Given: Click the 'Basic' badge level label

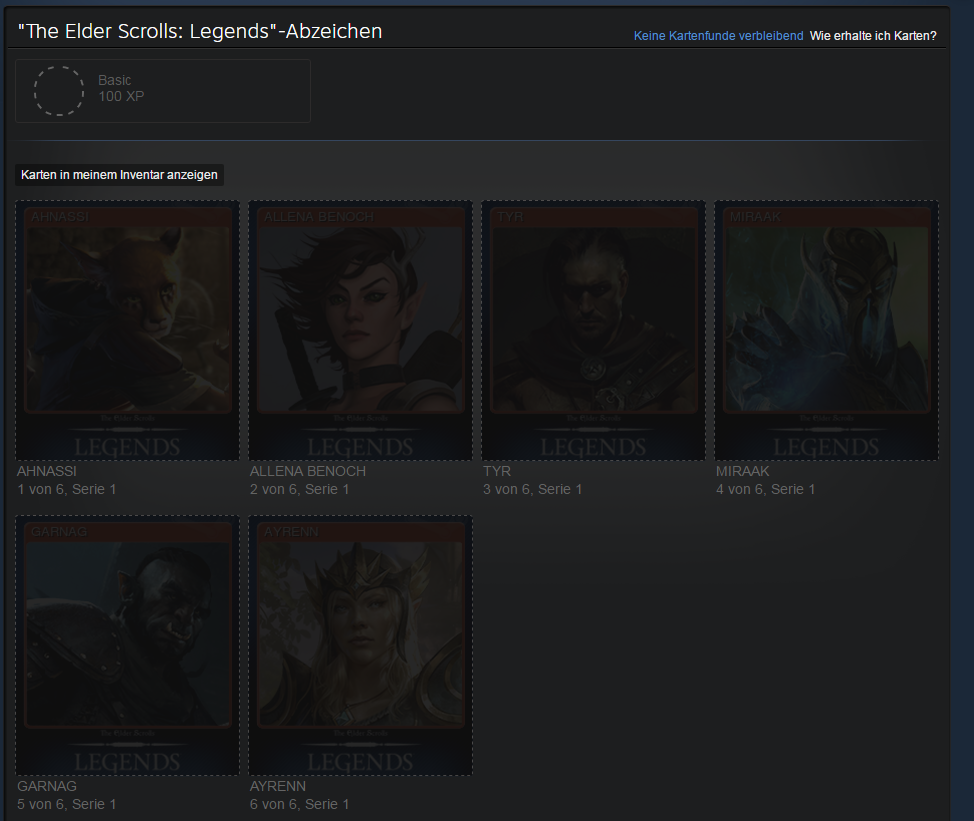Looking at the screenshot, I should [115, 80].
